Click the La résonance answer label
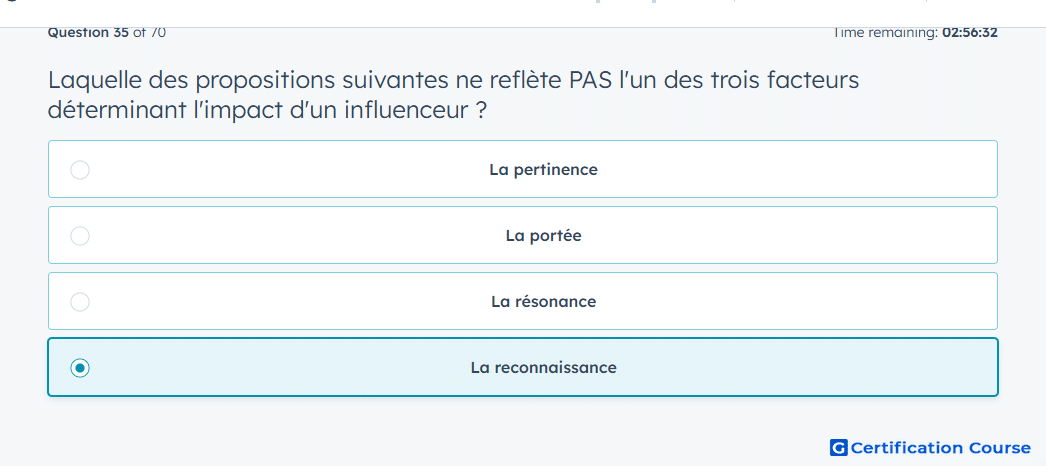The image size is (1046, 466). pos(543,302)
